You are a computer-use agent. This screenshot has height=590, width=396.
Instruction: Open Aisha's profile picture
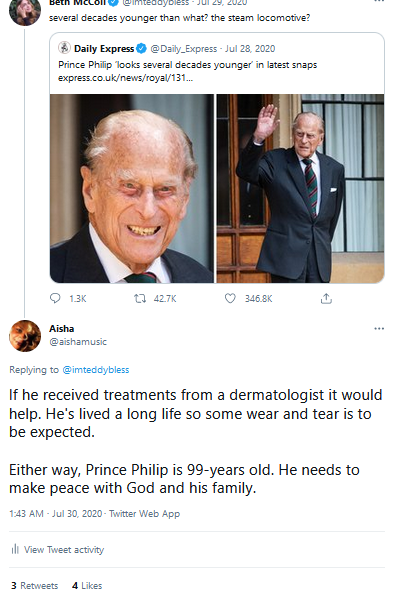click(25, 336)
